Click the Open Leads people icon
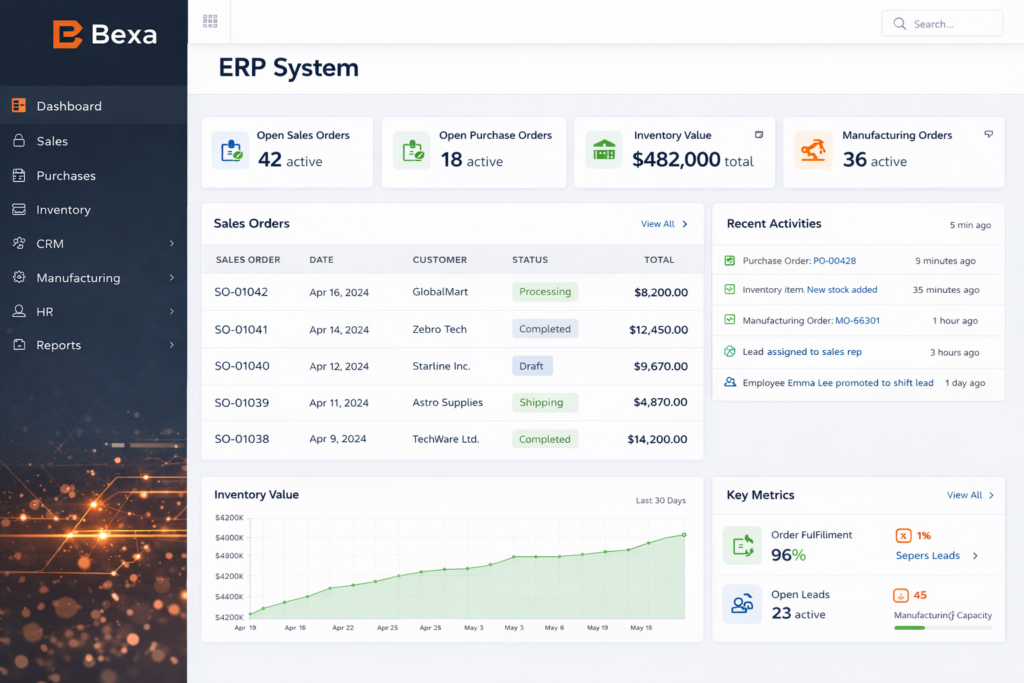This screenshot has height=683, width=1024. (742, 604)
